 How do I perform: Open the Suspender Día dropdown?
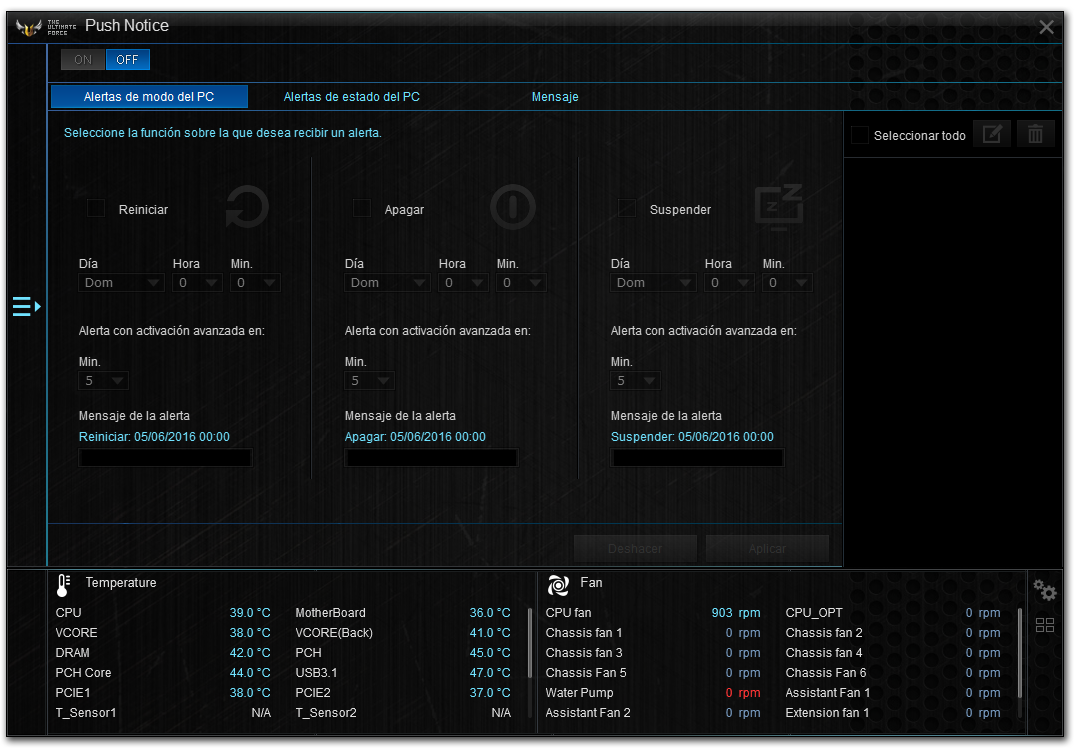pyautogui.click(x=653, y=283)
